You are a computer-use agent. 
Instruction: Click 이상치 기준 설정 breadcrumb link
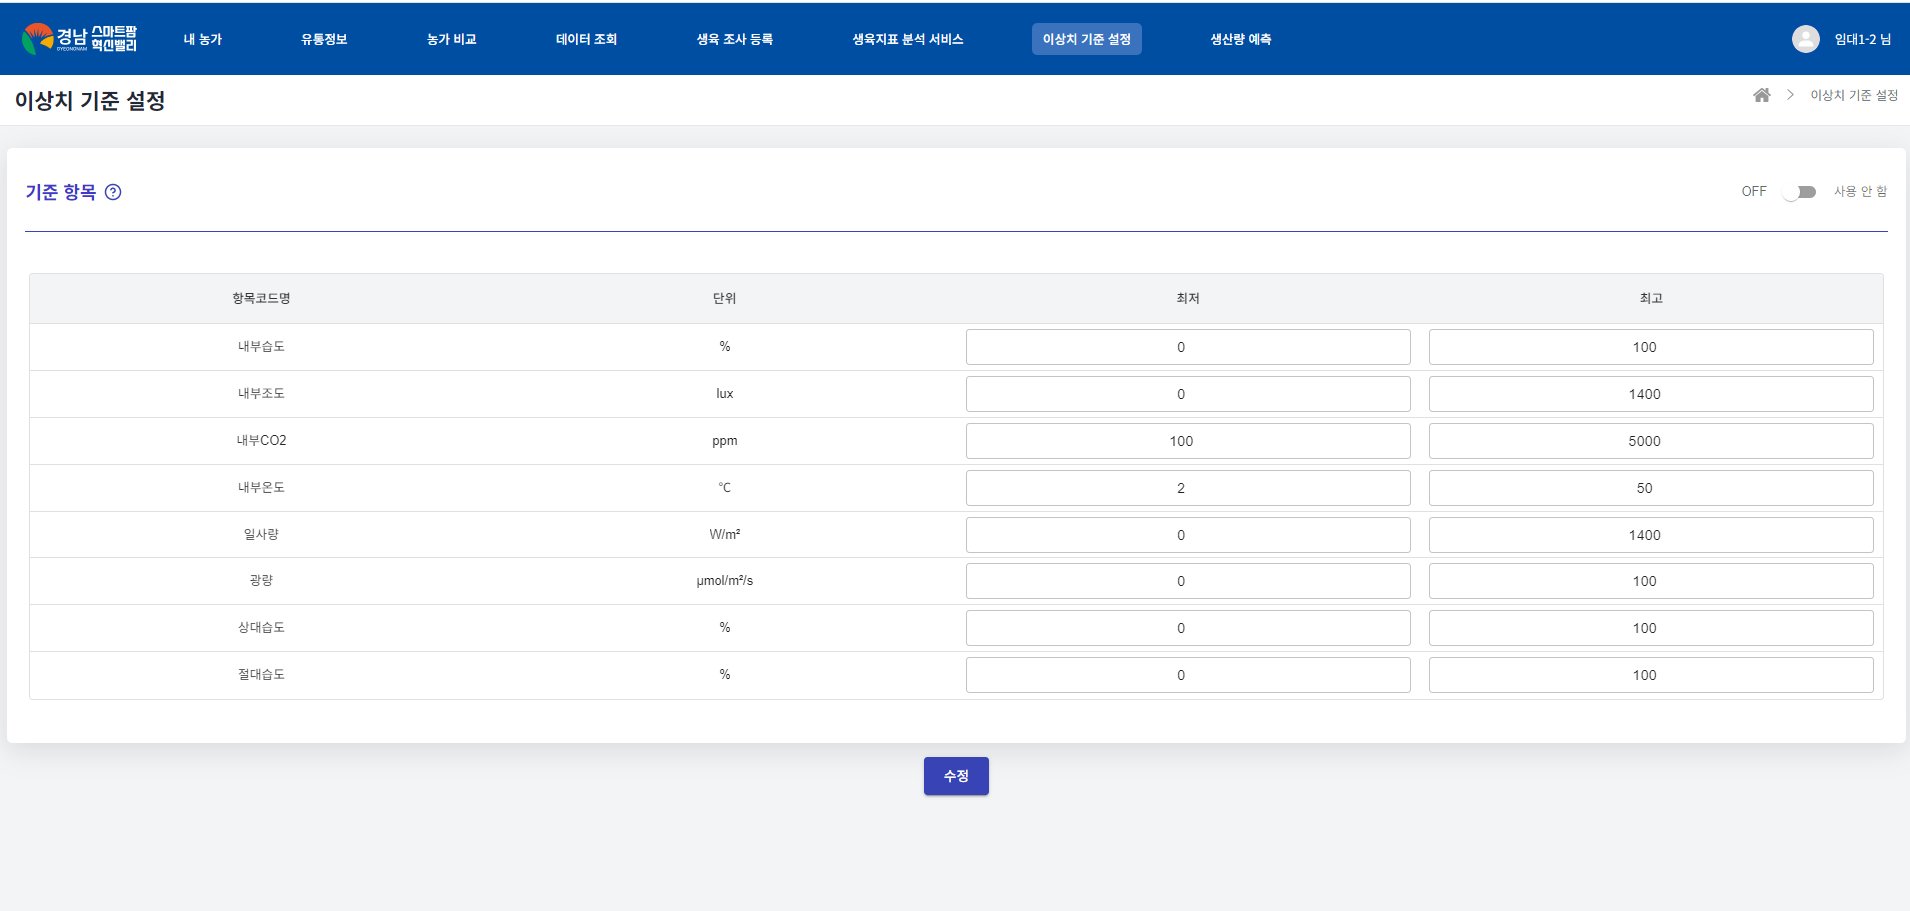coord(1854,95)
